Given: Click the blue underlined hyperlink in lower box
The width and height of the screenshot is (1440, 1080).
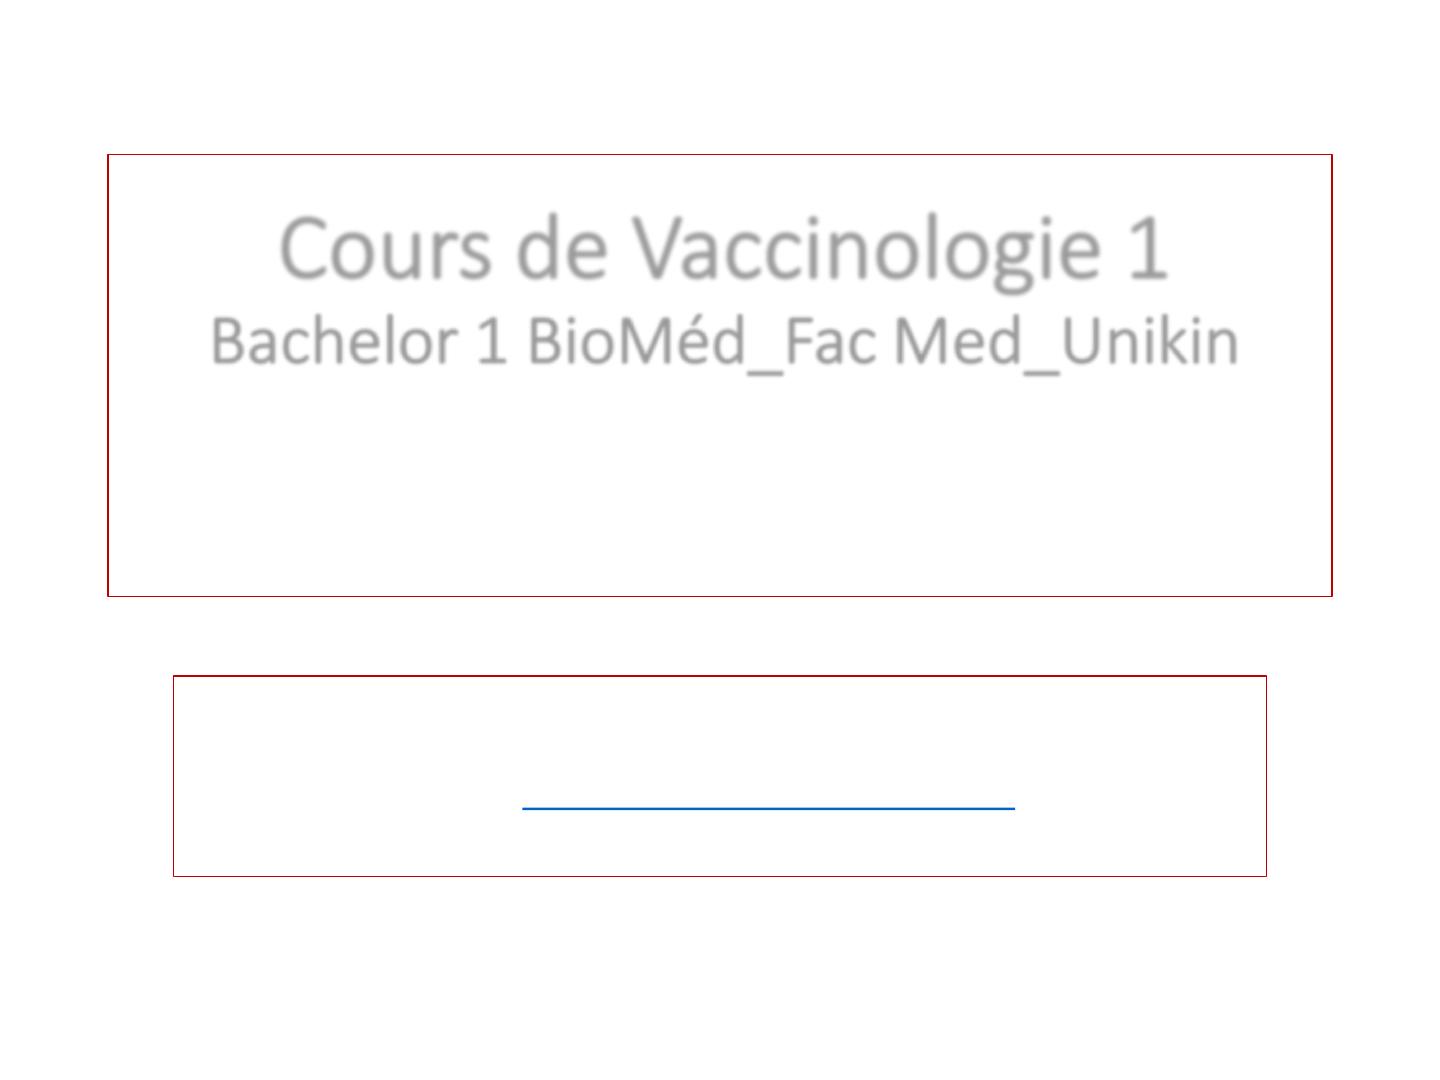Looking at the screenshot, I should 768,806.
